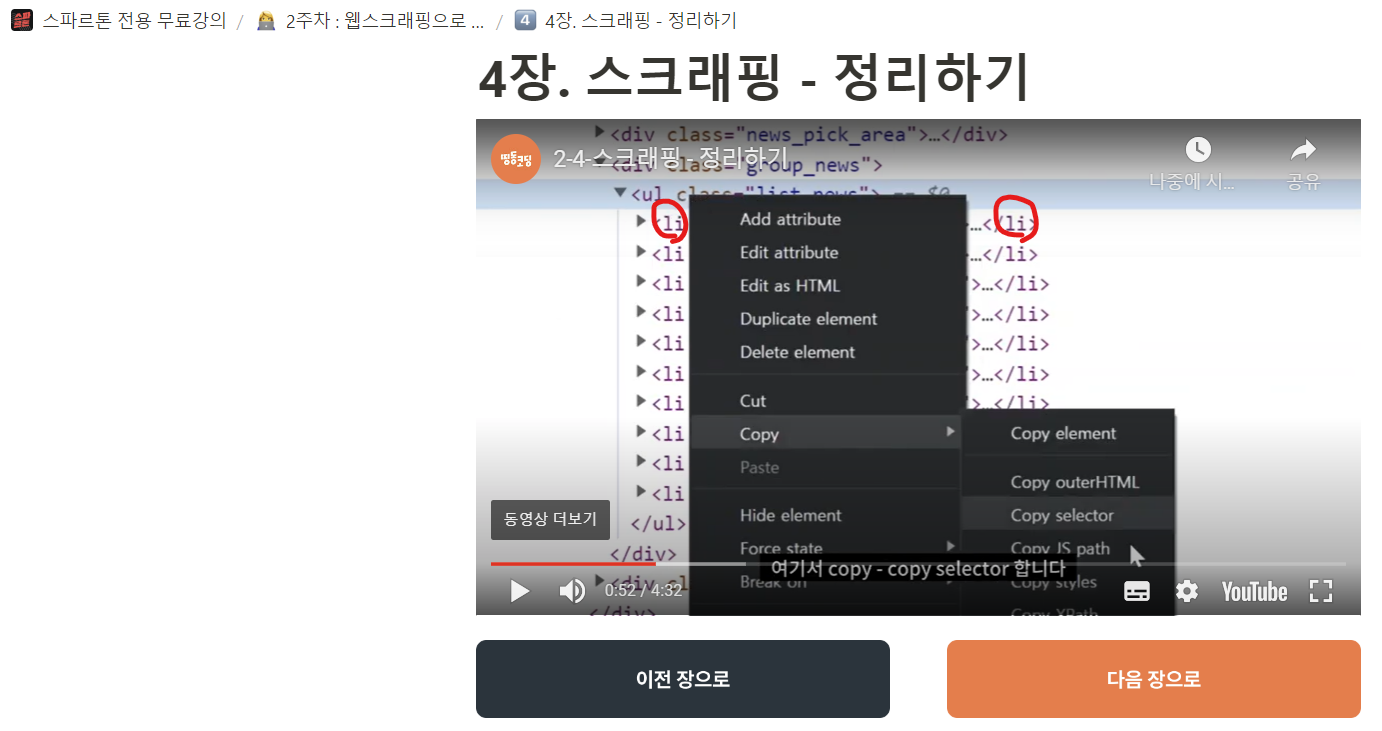The image size is (1382, 731).
Task: Click the video time display 0:52 / 4:32
Action: tap(643, 591)
